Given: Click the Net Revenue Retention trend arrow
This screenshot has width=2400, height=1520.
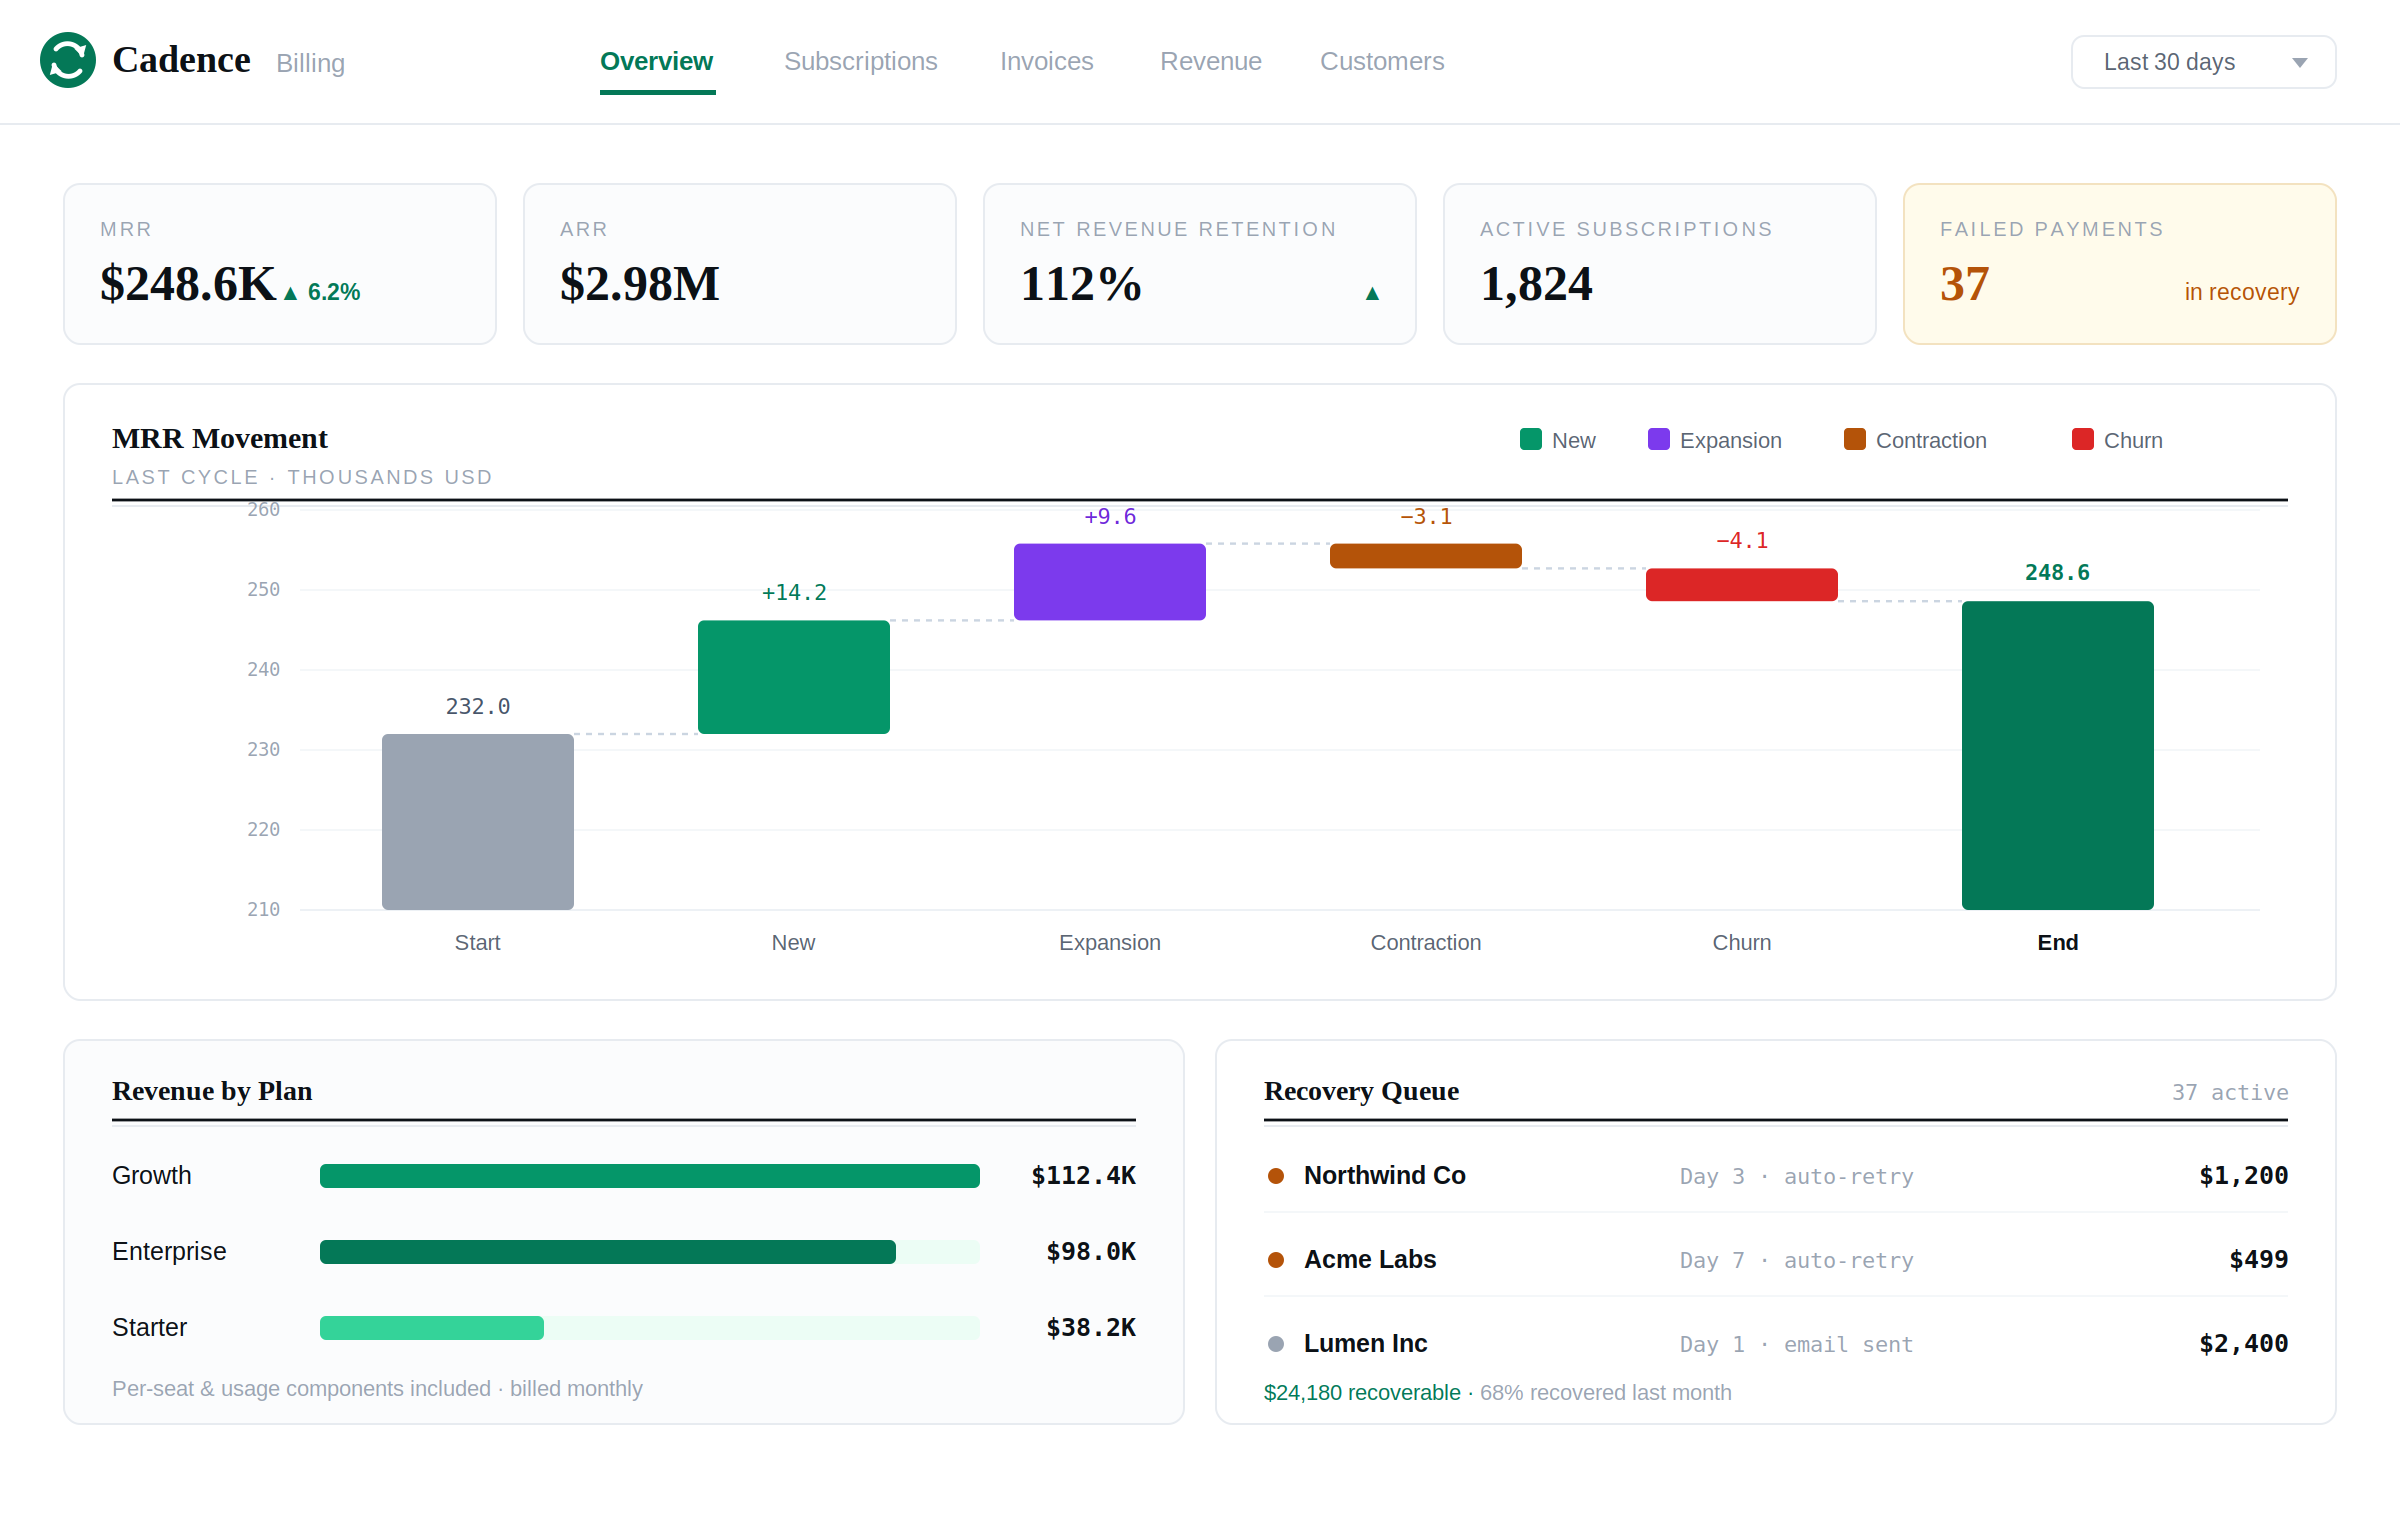Looking at the screenshot, I should coord(1372,293).
